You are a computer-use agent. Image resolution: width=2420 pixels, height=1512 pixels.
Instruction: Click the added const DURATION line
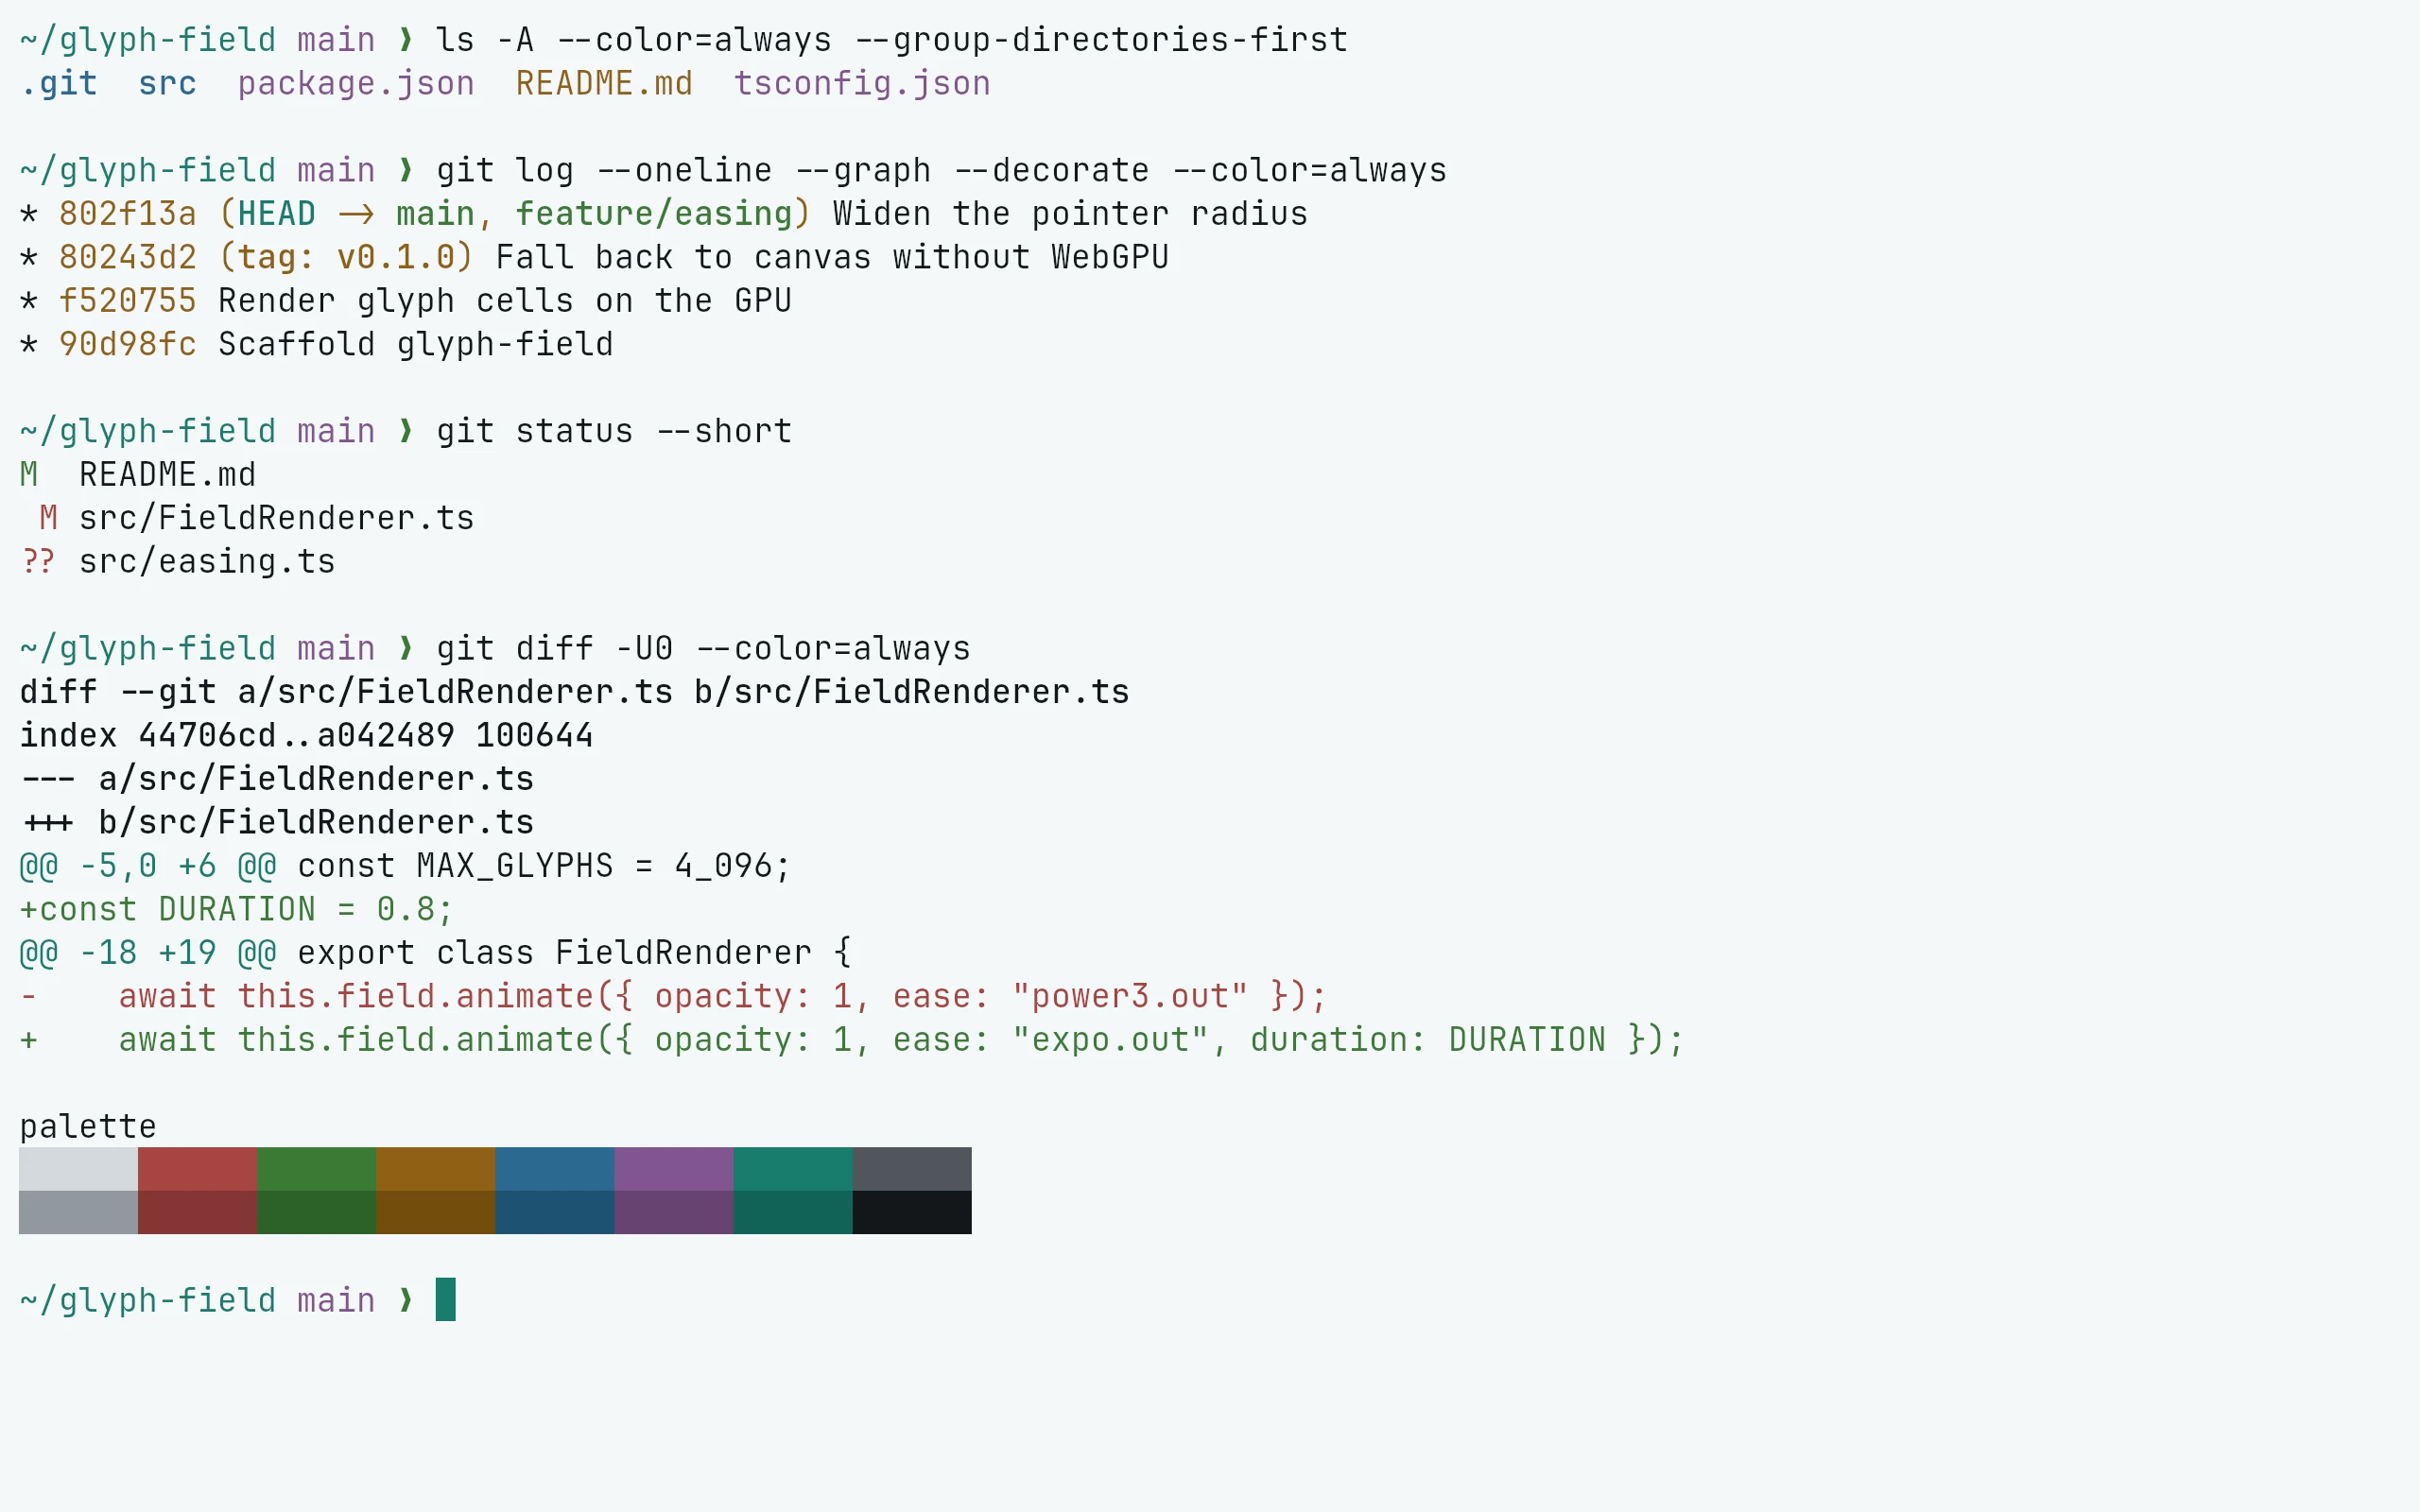point(237,910)
